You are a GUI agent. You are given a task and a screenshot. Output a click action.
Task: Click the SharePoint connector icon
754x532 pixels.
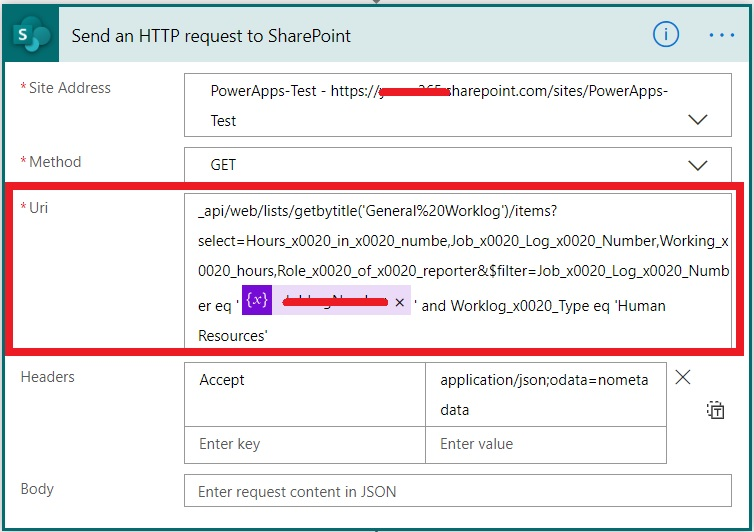32,36
